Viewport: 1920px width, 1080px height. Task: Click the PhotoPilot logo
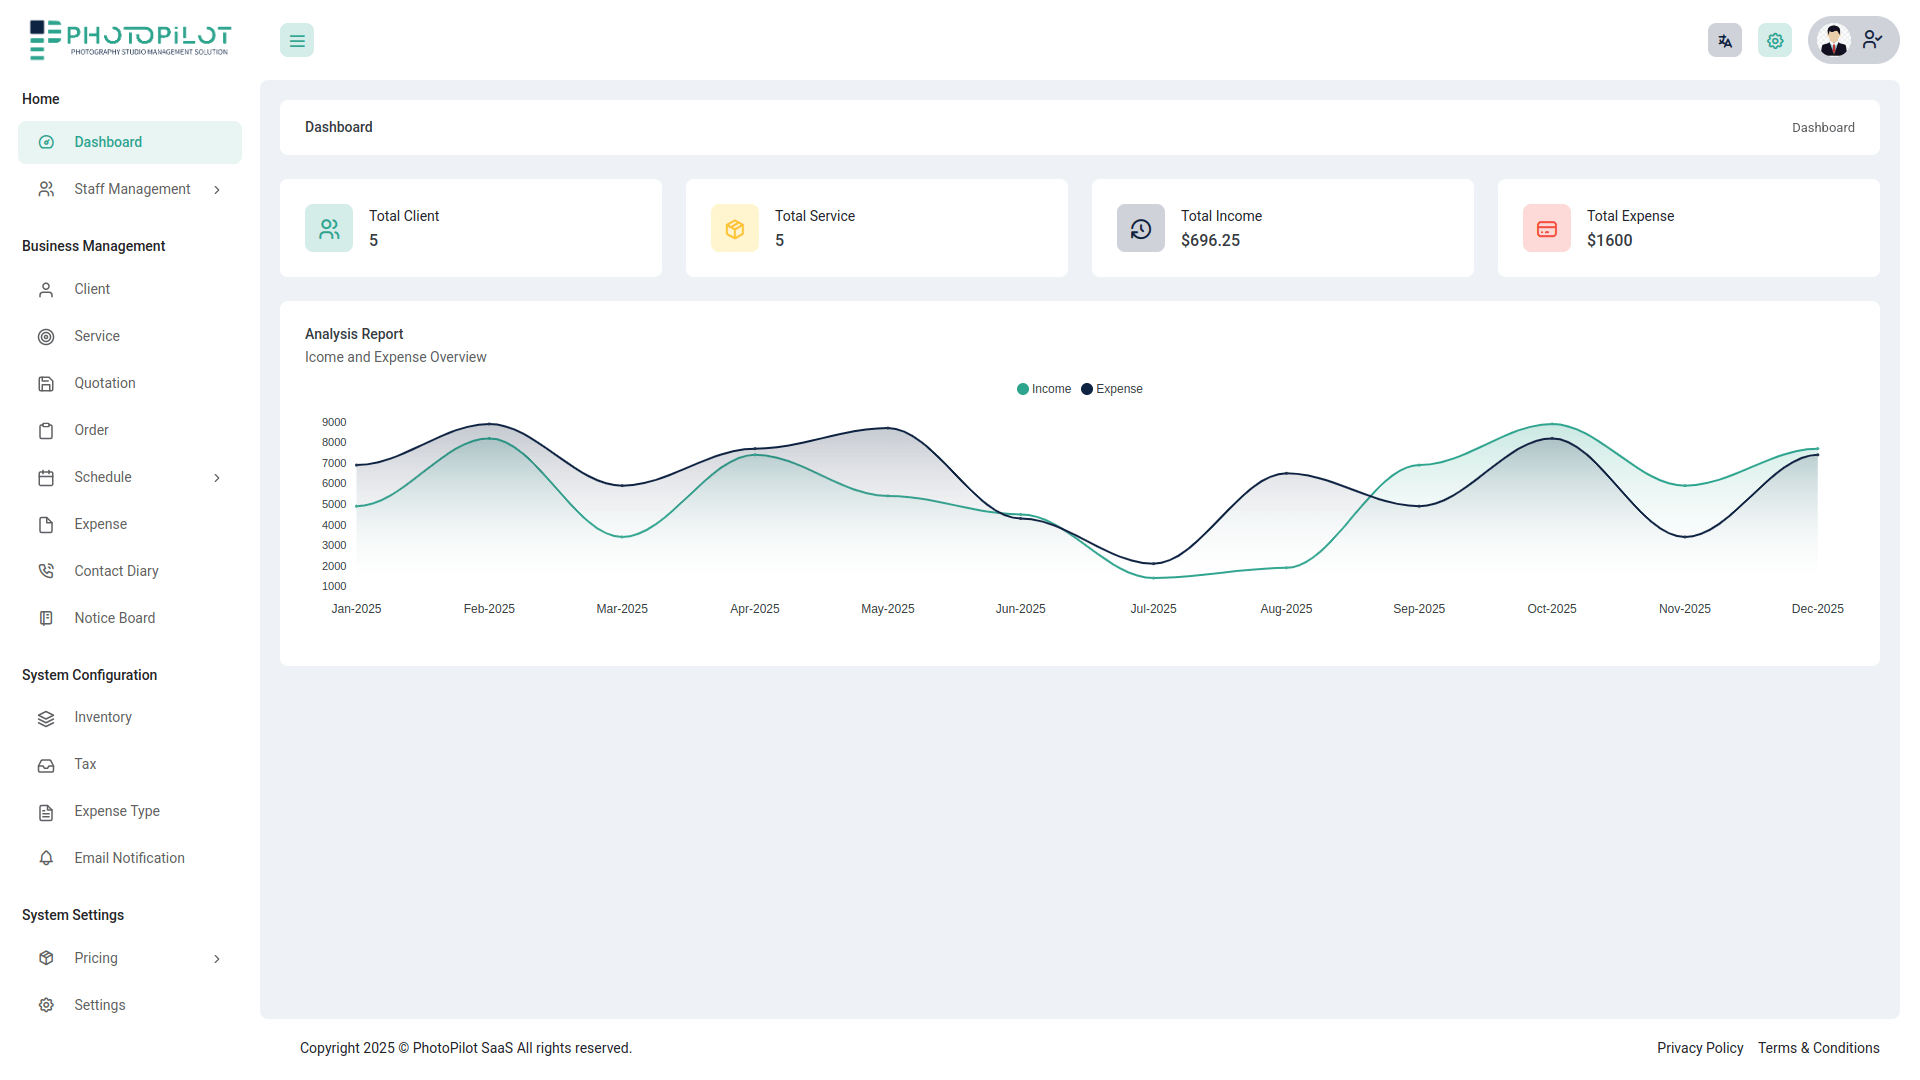pos(130,39)
